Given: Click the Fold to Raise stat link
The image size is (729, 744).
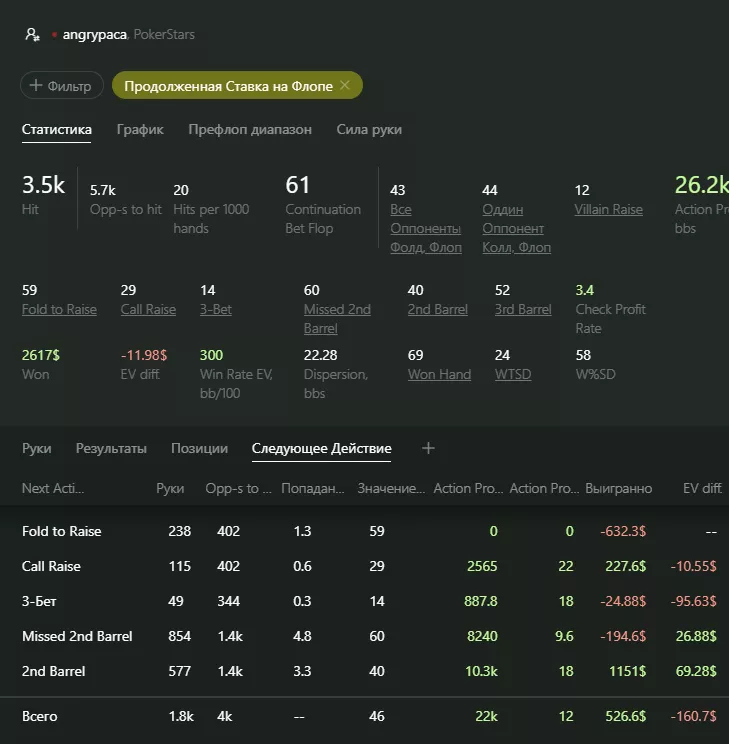Looking at the screenshot, I should click(59, 309).
